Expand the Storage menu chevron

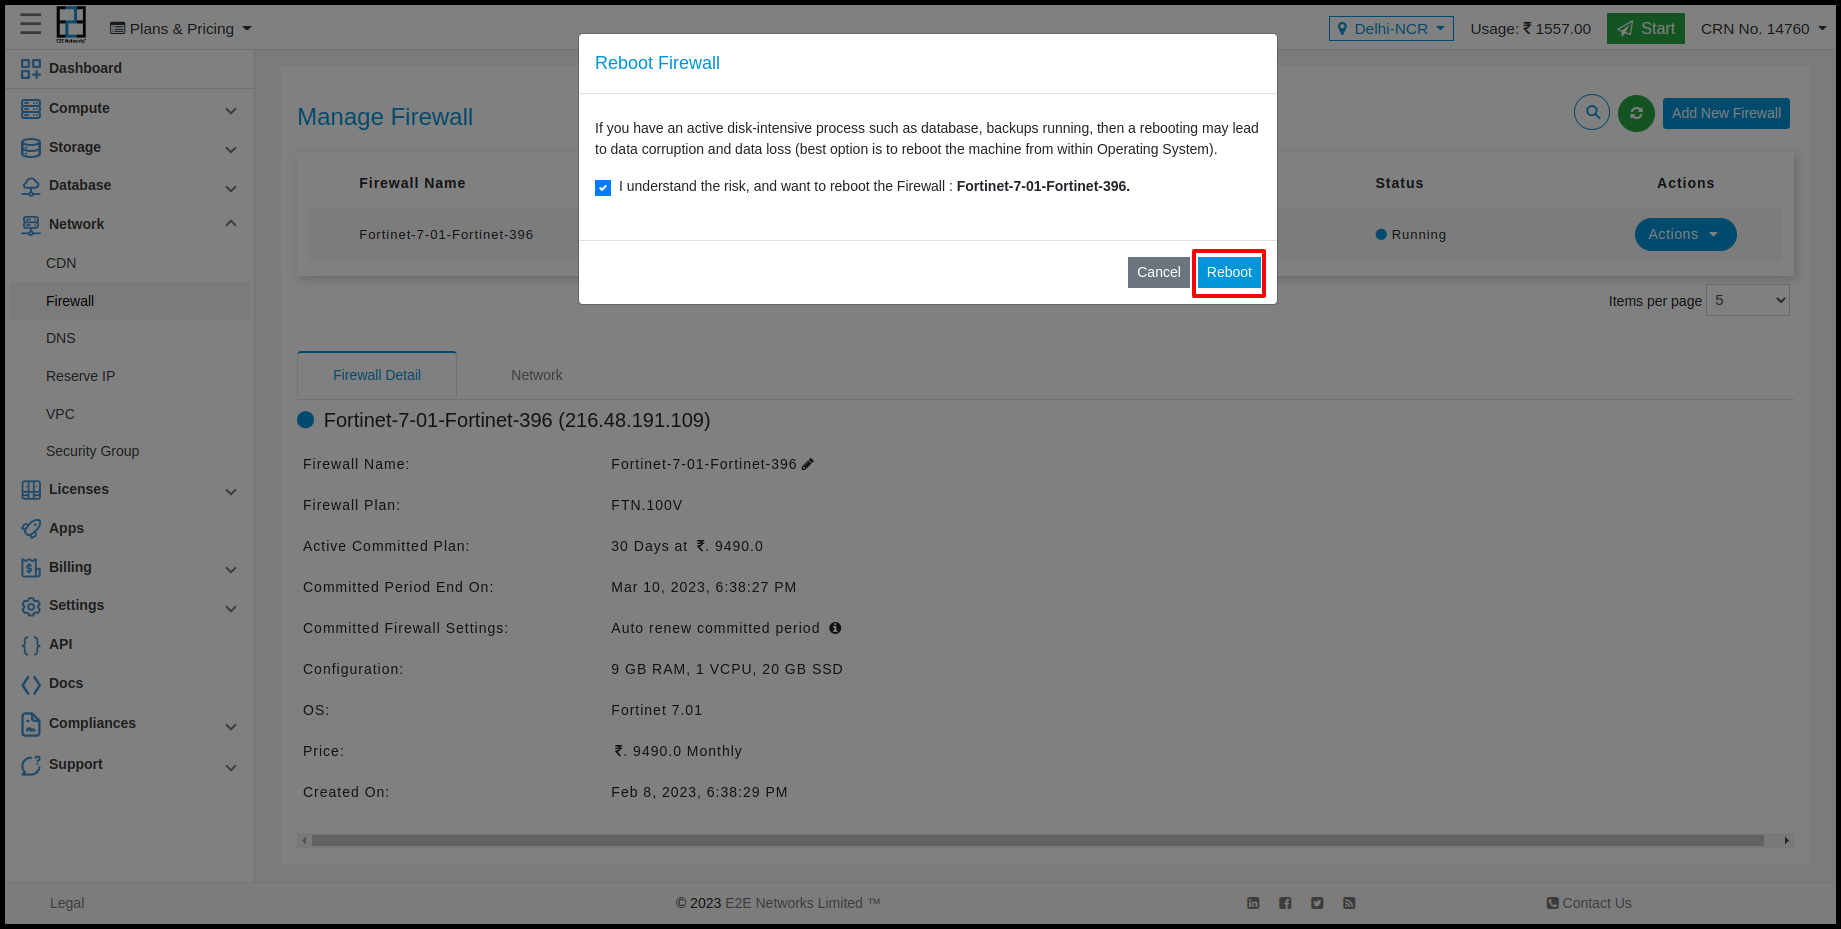(231, 149)
